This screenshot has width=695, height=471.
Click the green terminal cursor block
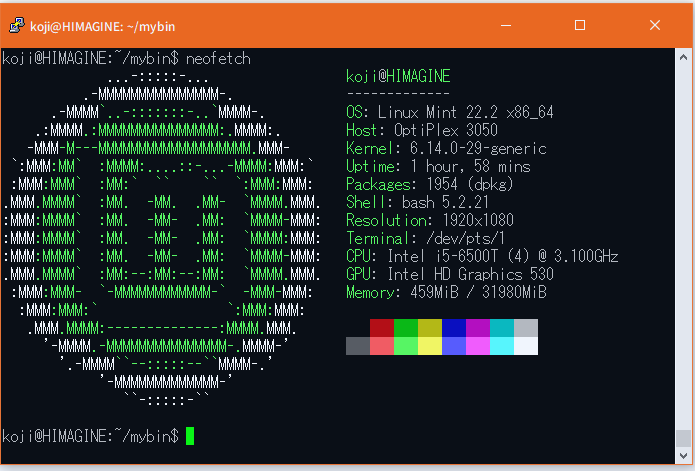click(190, 436)
